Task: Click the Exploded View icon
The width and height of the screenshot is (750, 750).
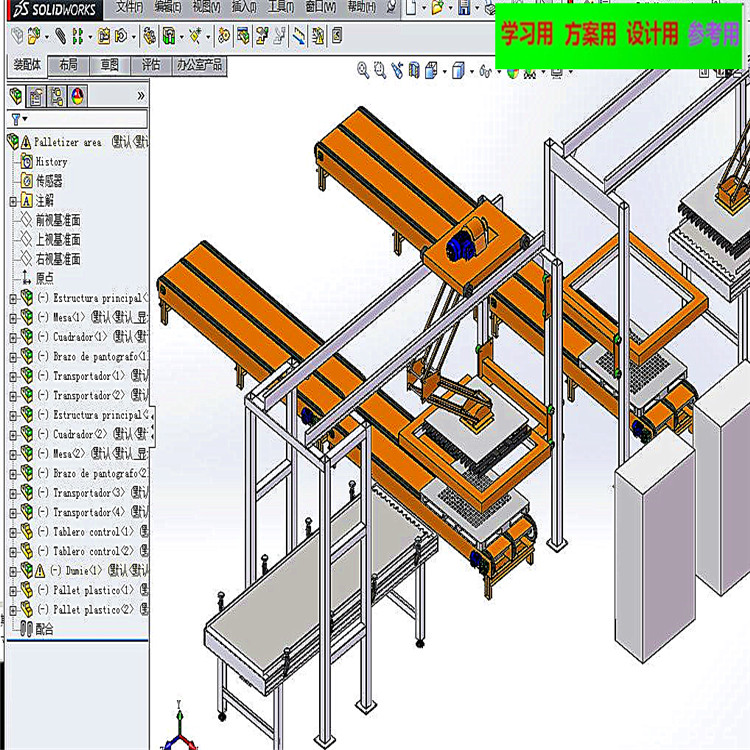Action: tap(262, 36)
